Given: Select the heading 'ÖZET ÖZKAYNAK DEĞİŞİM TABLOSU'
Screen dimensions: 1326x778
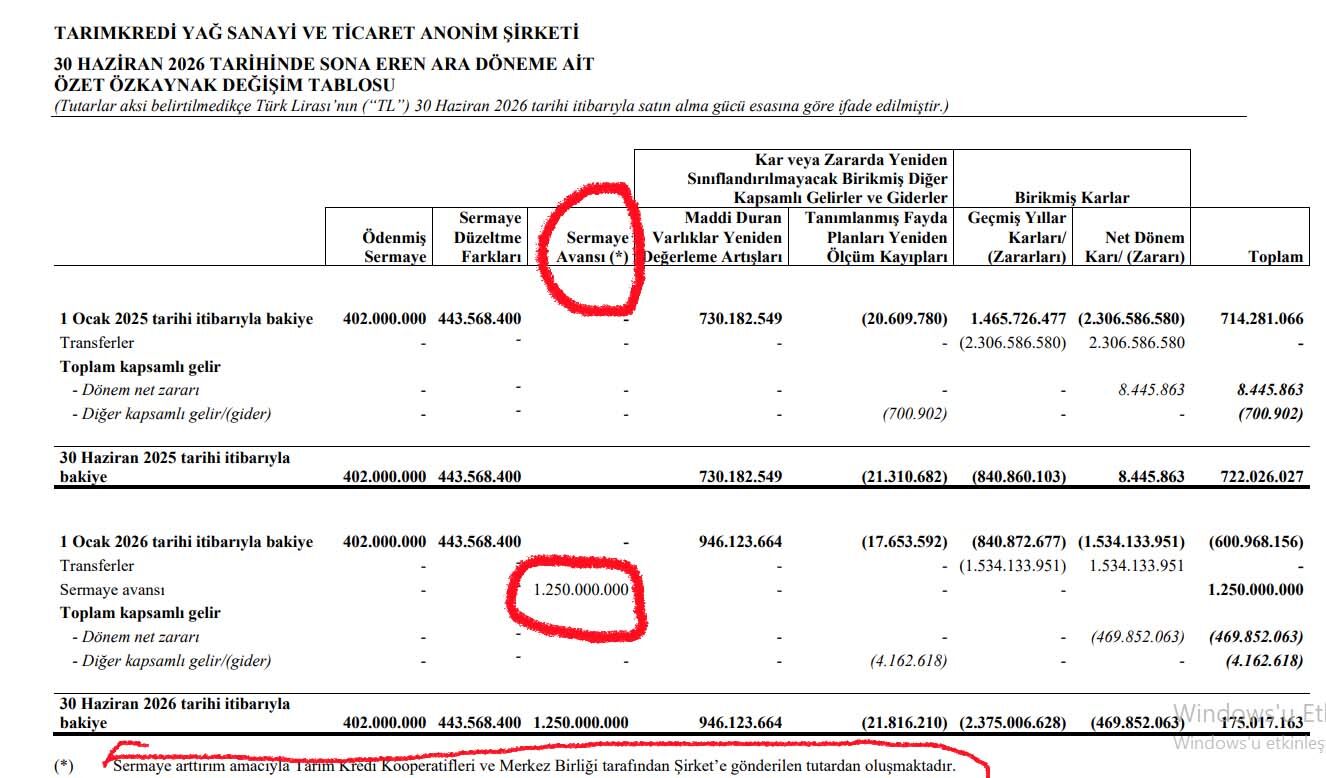Looking at the screenshot, I should tap(224, 86).
